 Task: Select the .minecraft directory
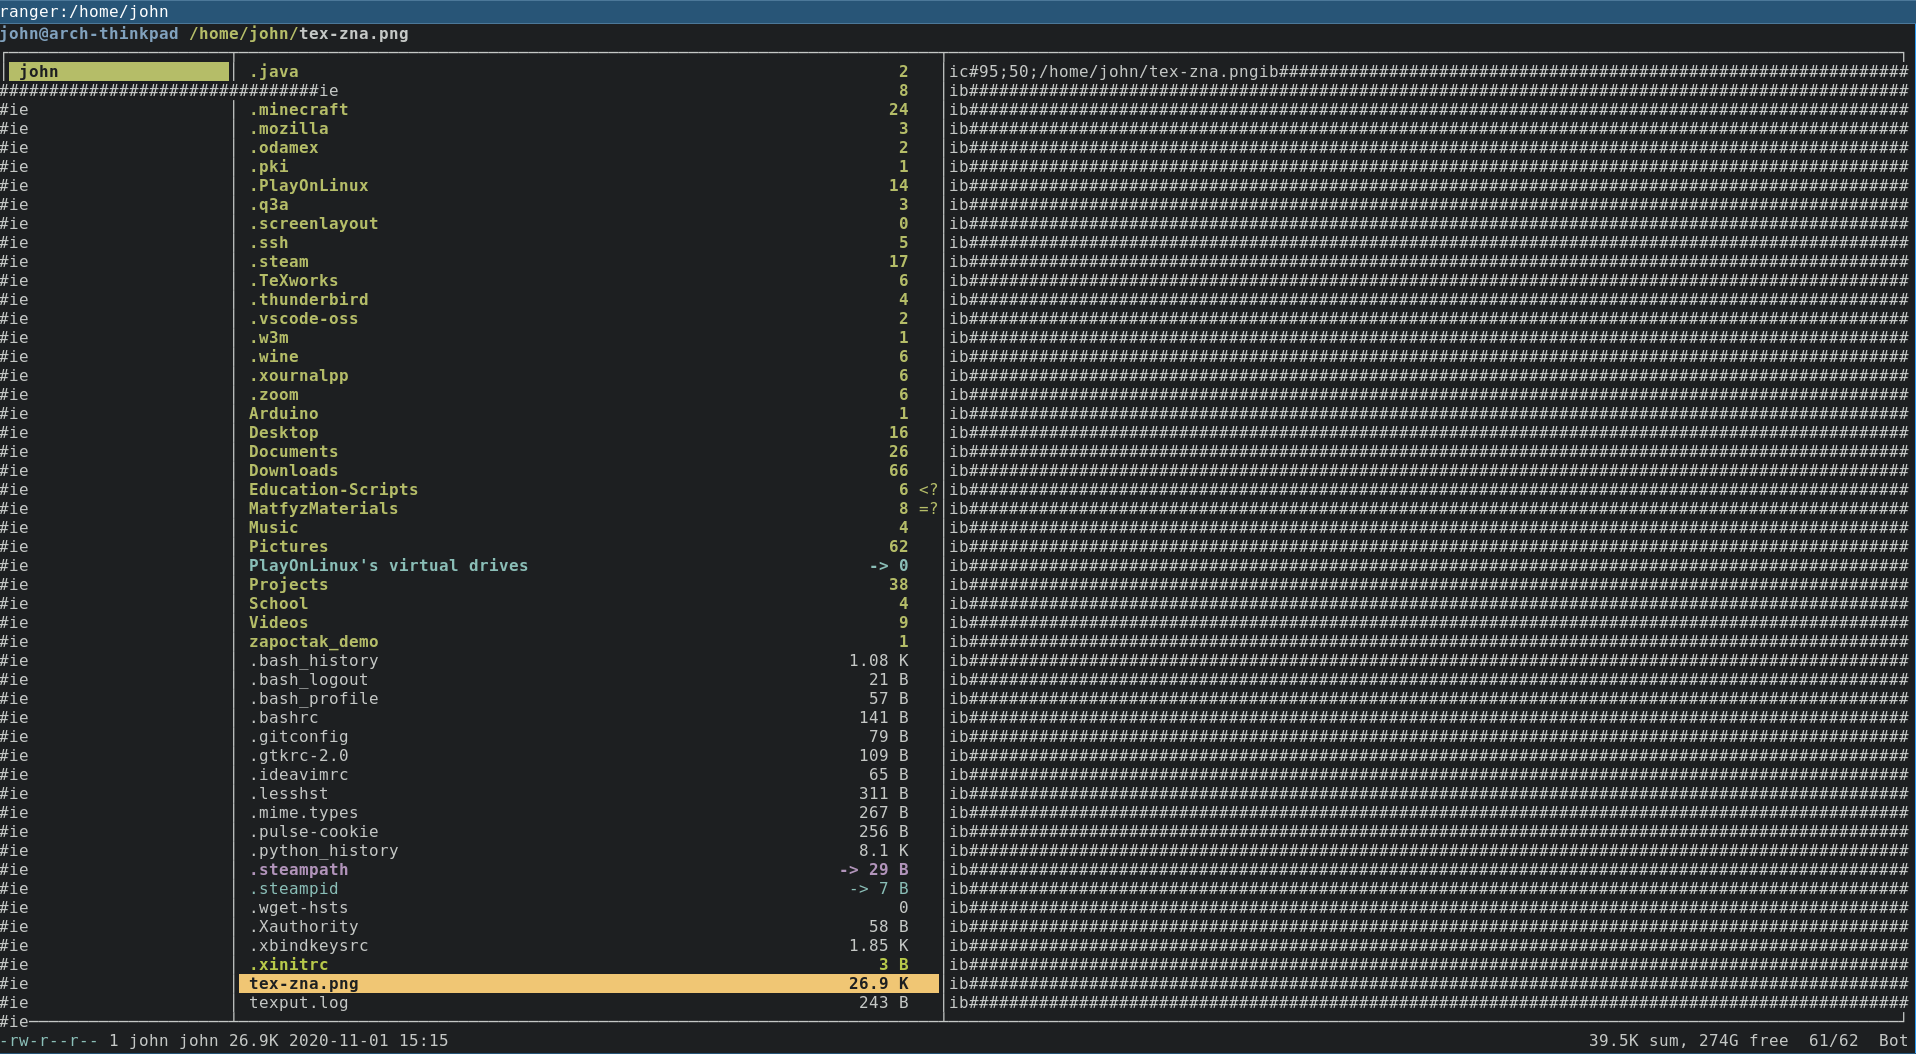click(588, 109)
